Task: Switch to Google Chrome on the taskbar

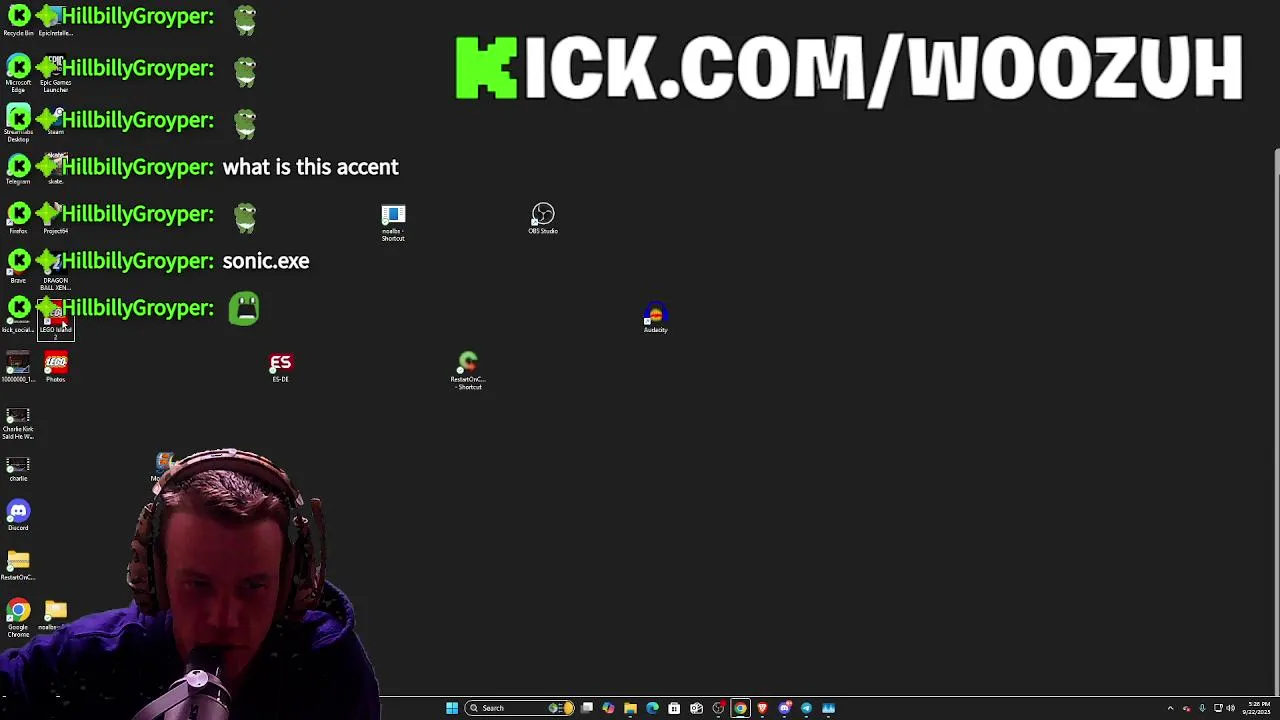Action: click(740, 708)
